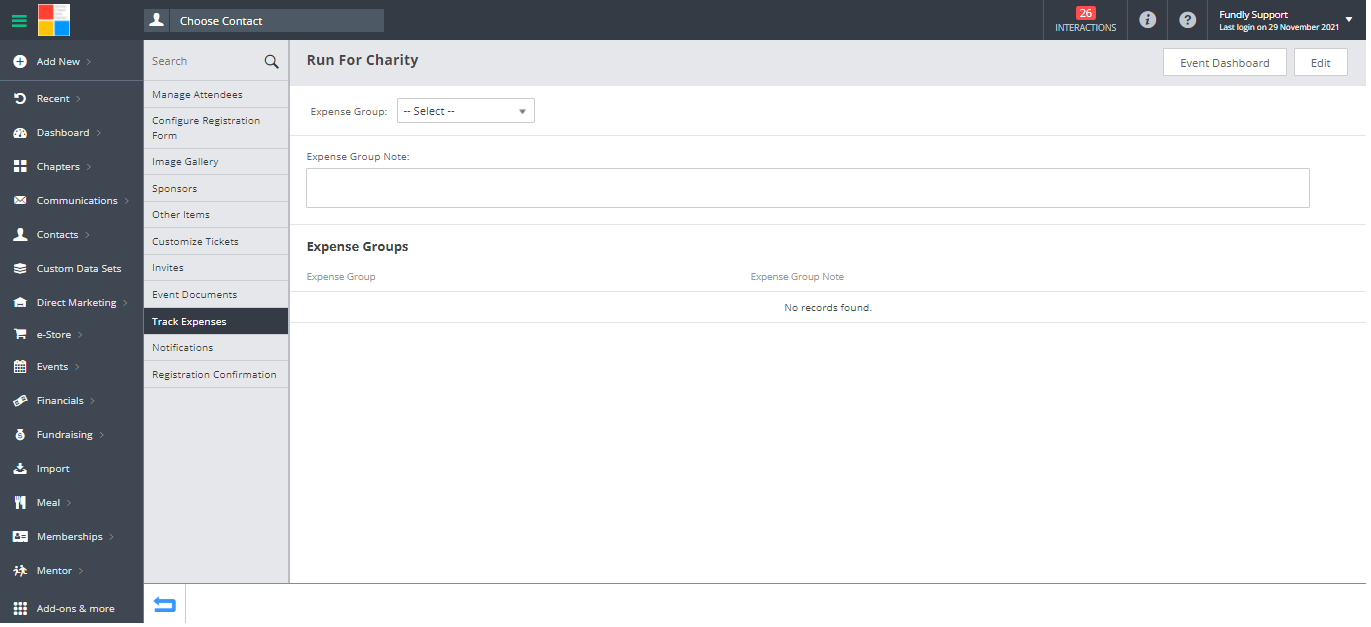Click the Event Dashboard button
Viewport: 1371px width, 627px height.
(1225, 62)
